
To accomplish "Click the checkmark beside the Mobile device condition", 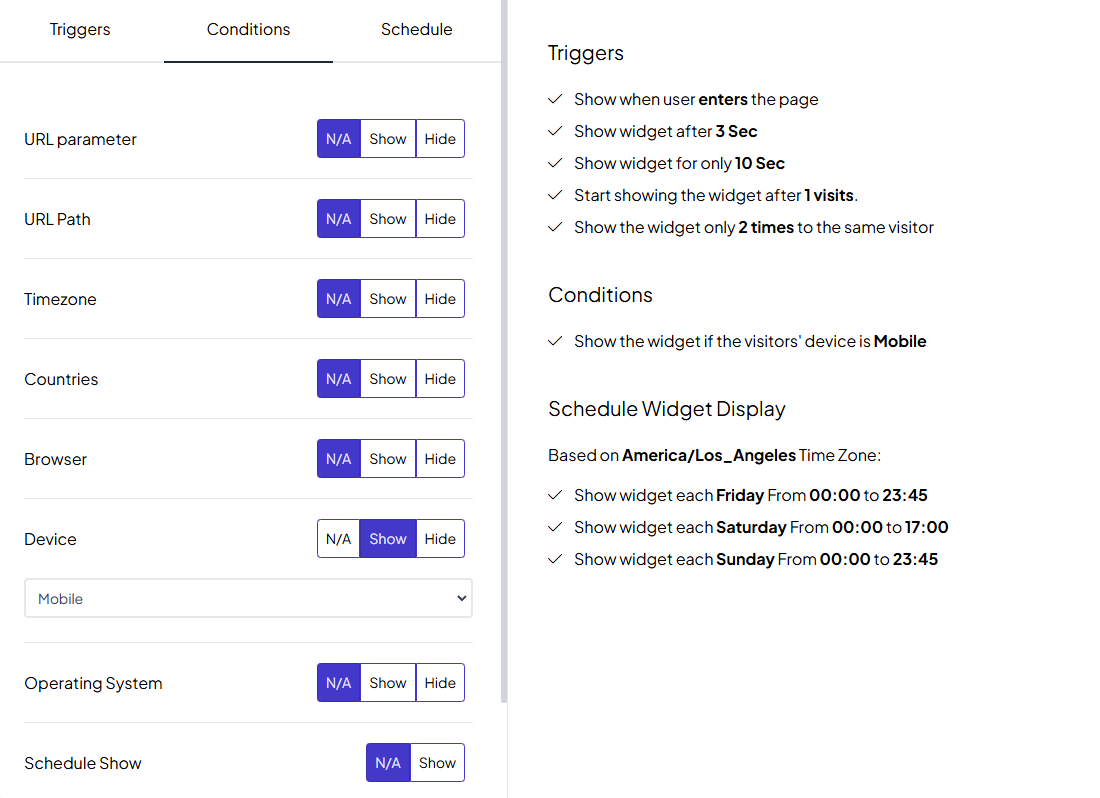I will (x=555, y=341).
